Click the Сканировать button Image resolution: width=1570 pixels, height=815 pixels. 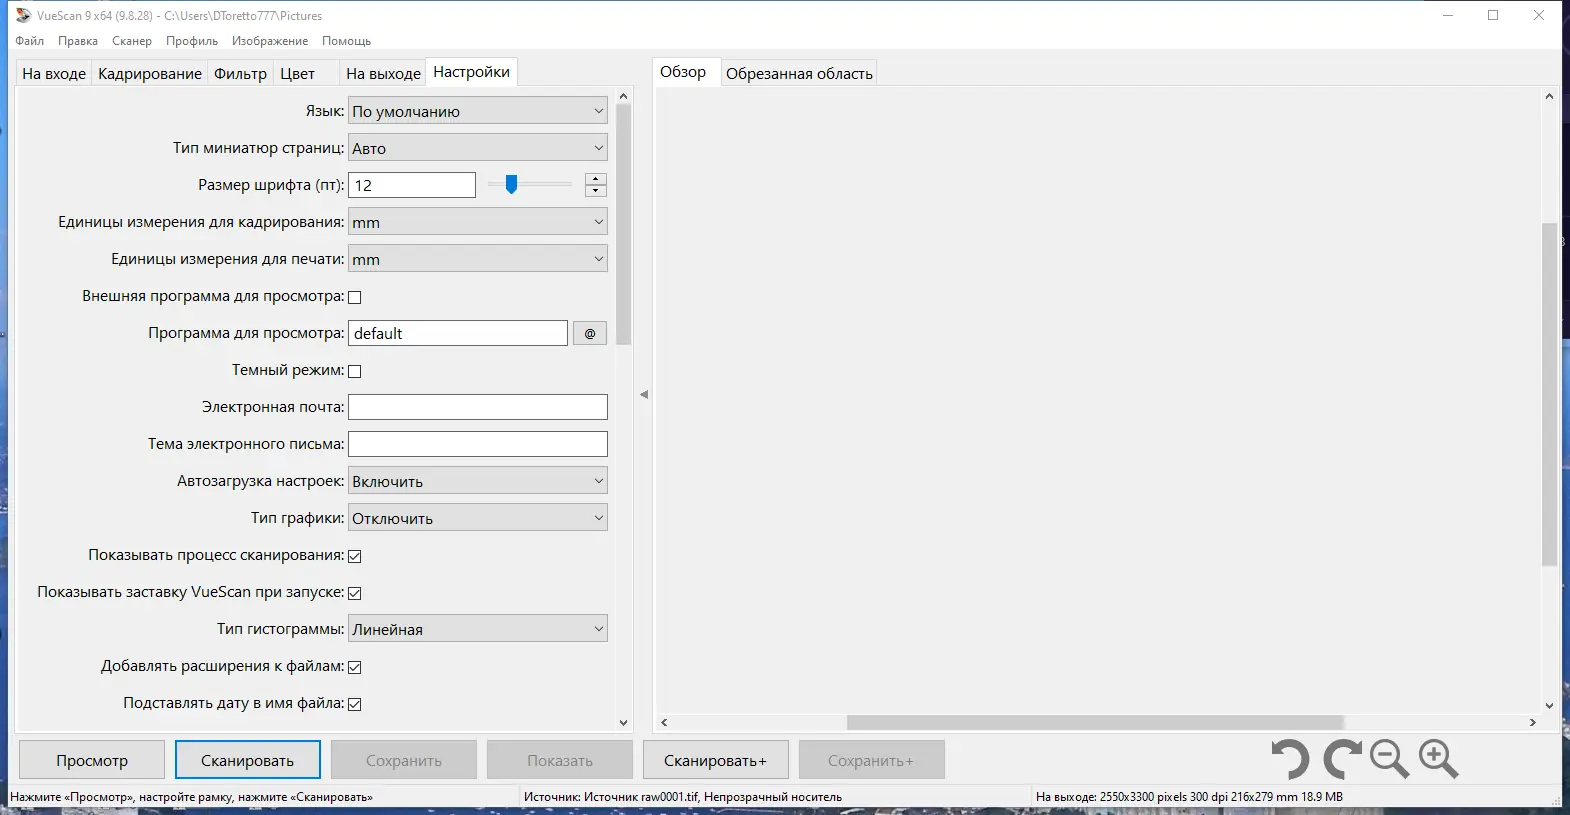tap(248, 760)
